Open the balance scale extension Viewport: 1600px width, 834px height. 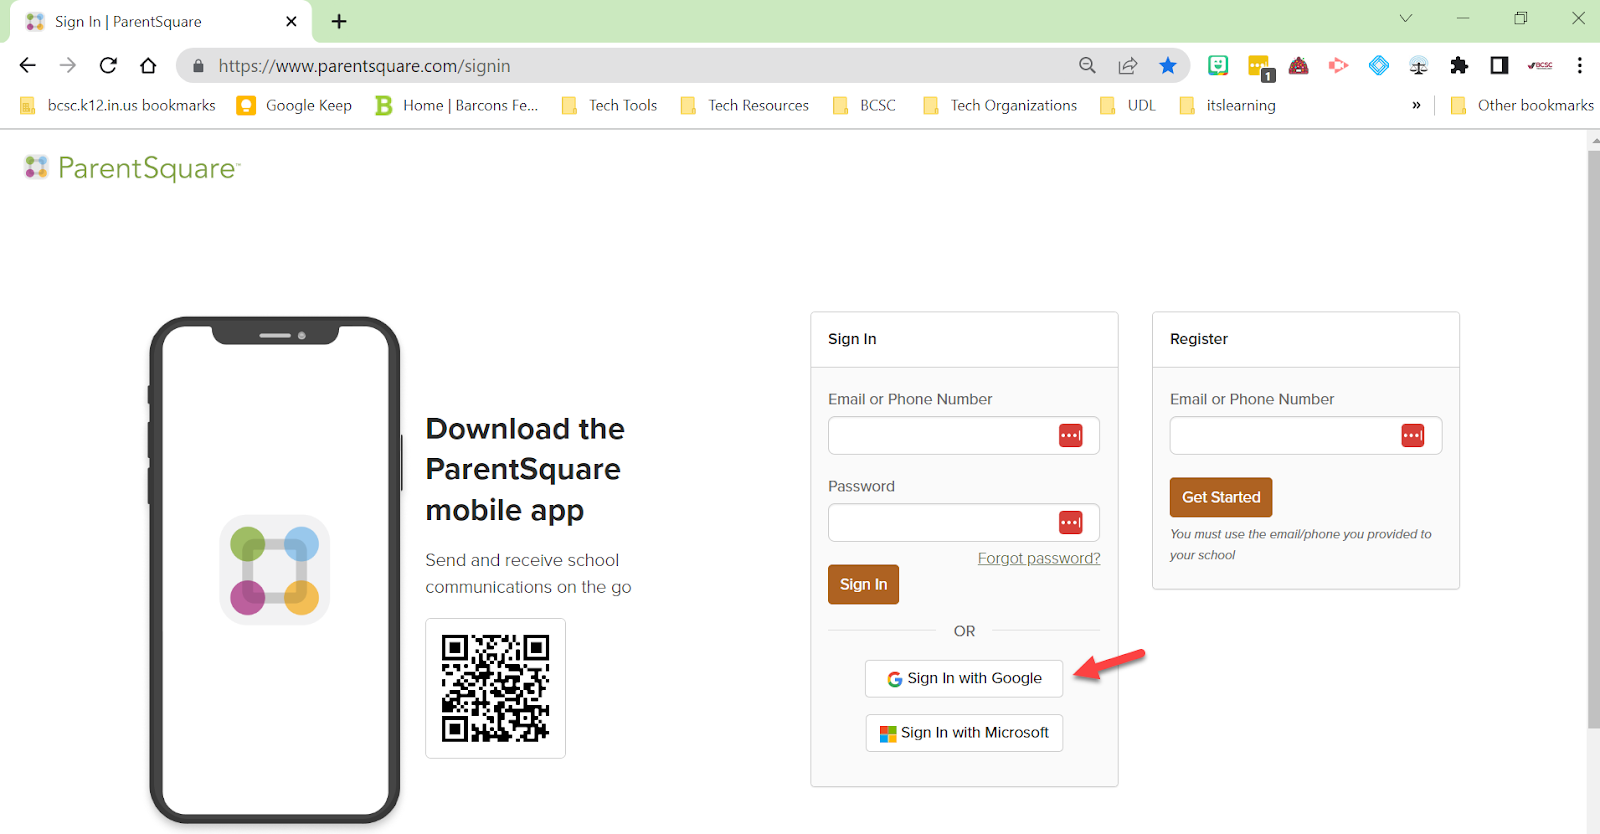click(1419, 66)
